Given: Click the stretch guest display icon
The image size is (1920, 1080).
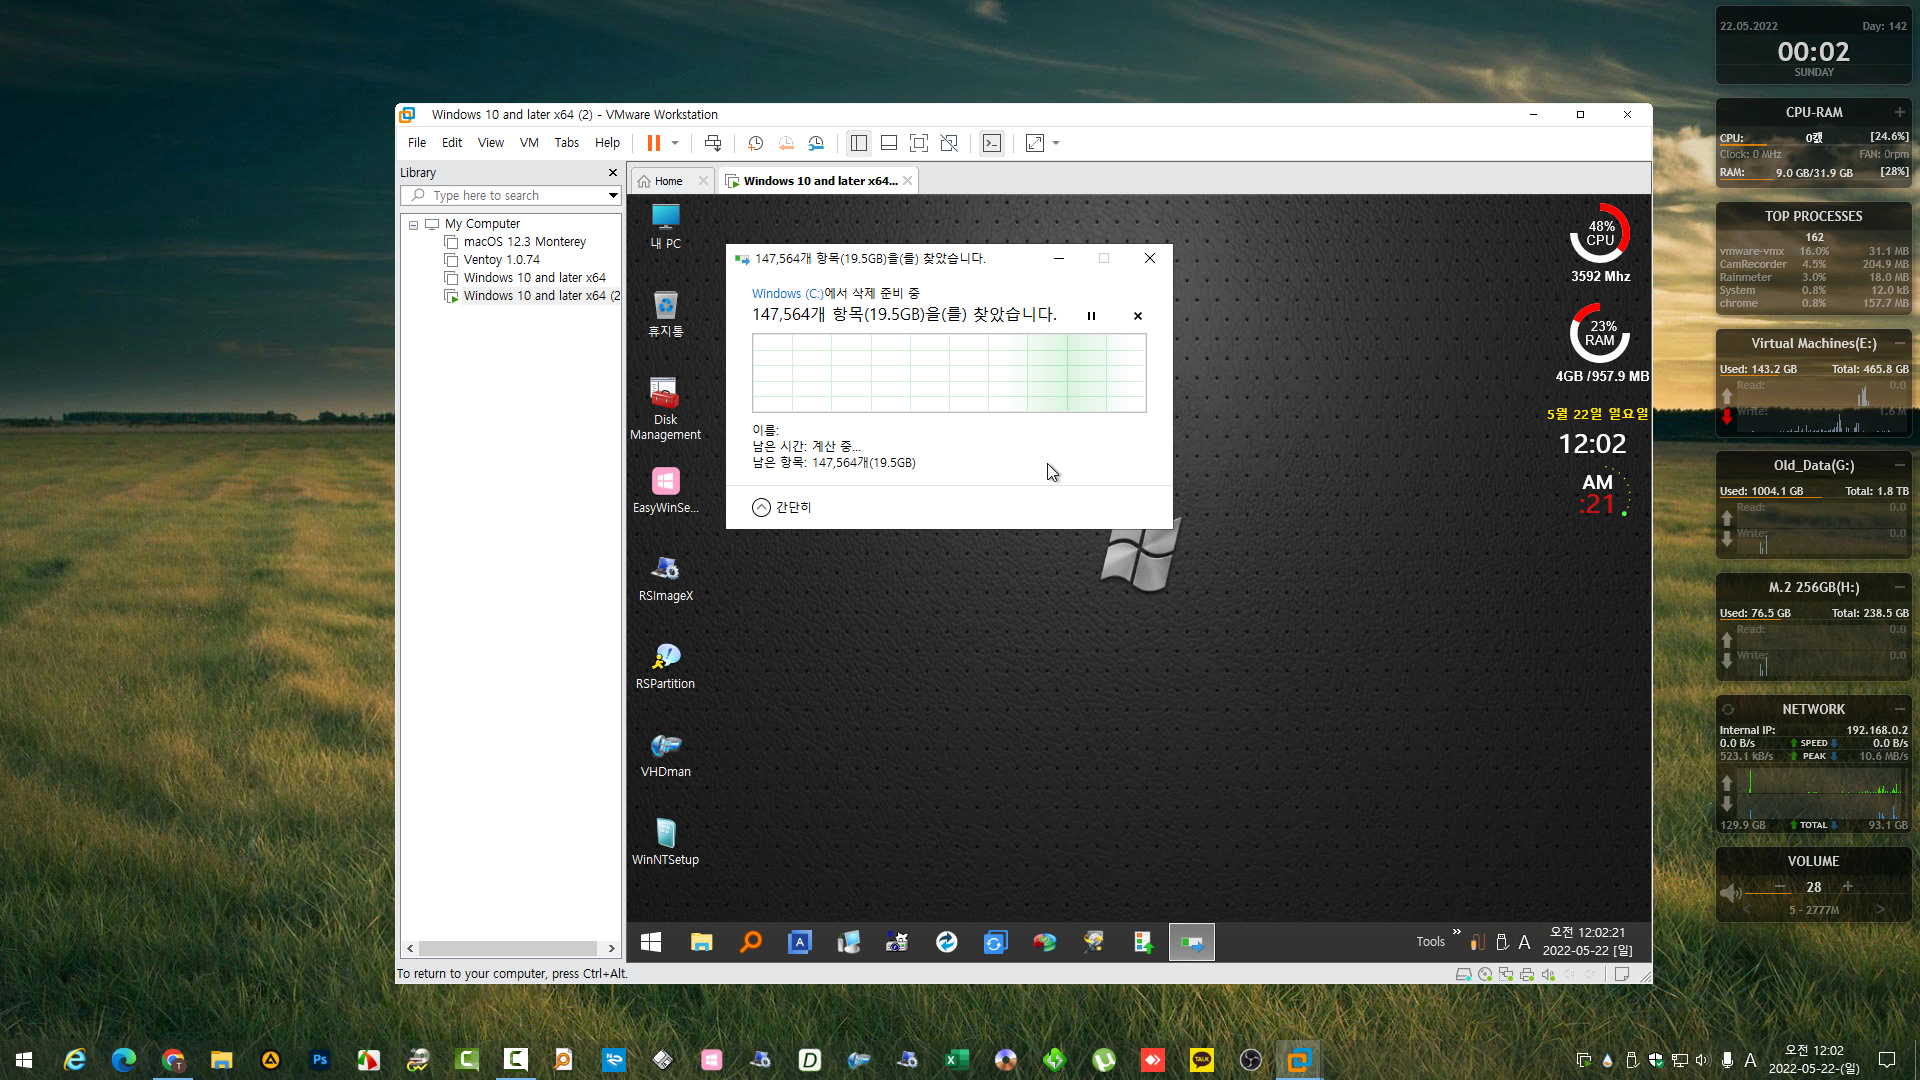Looking at the screenshot, I should (x=1035, y=143).
